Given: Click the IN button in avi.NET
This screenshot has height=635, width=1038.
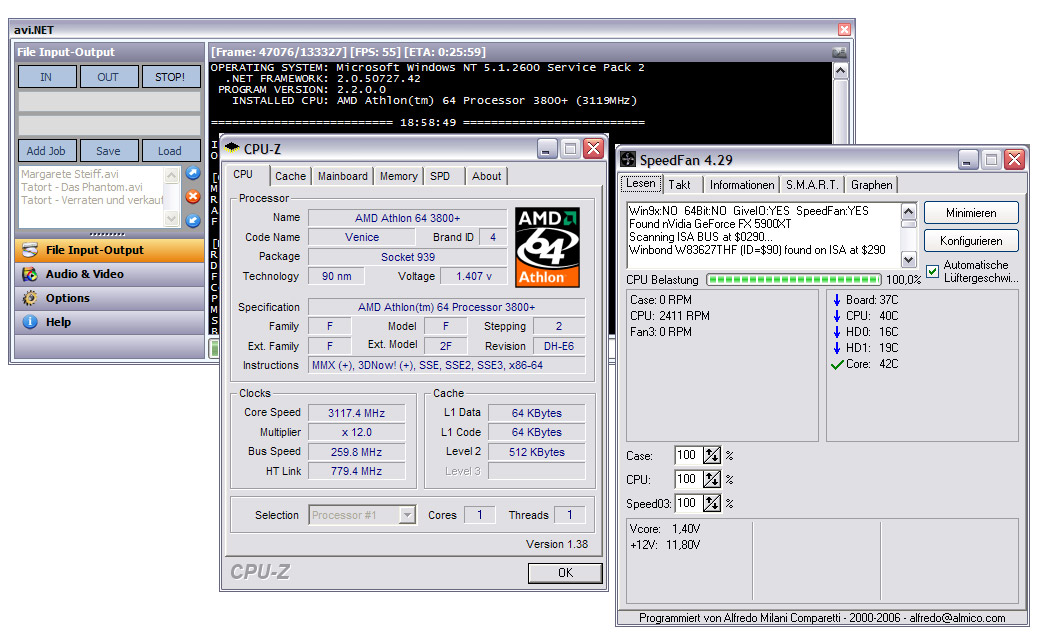Looking at the screenshot, I should (46, 77).
